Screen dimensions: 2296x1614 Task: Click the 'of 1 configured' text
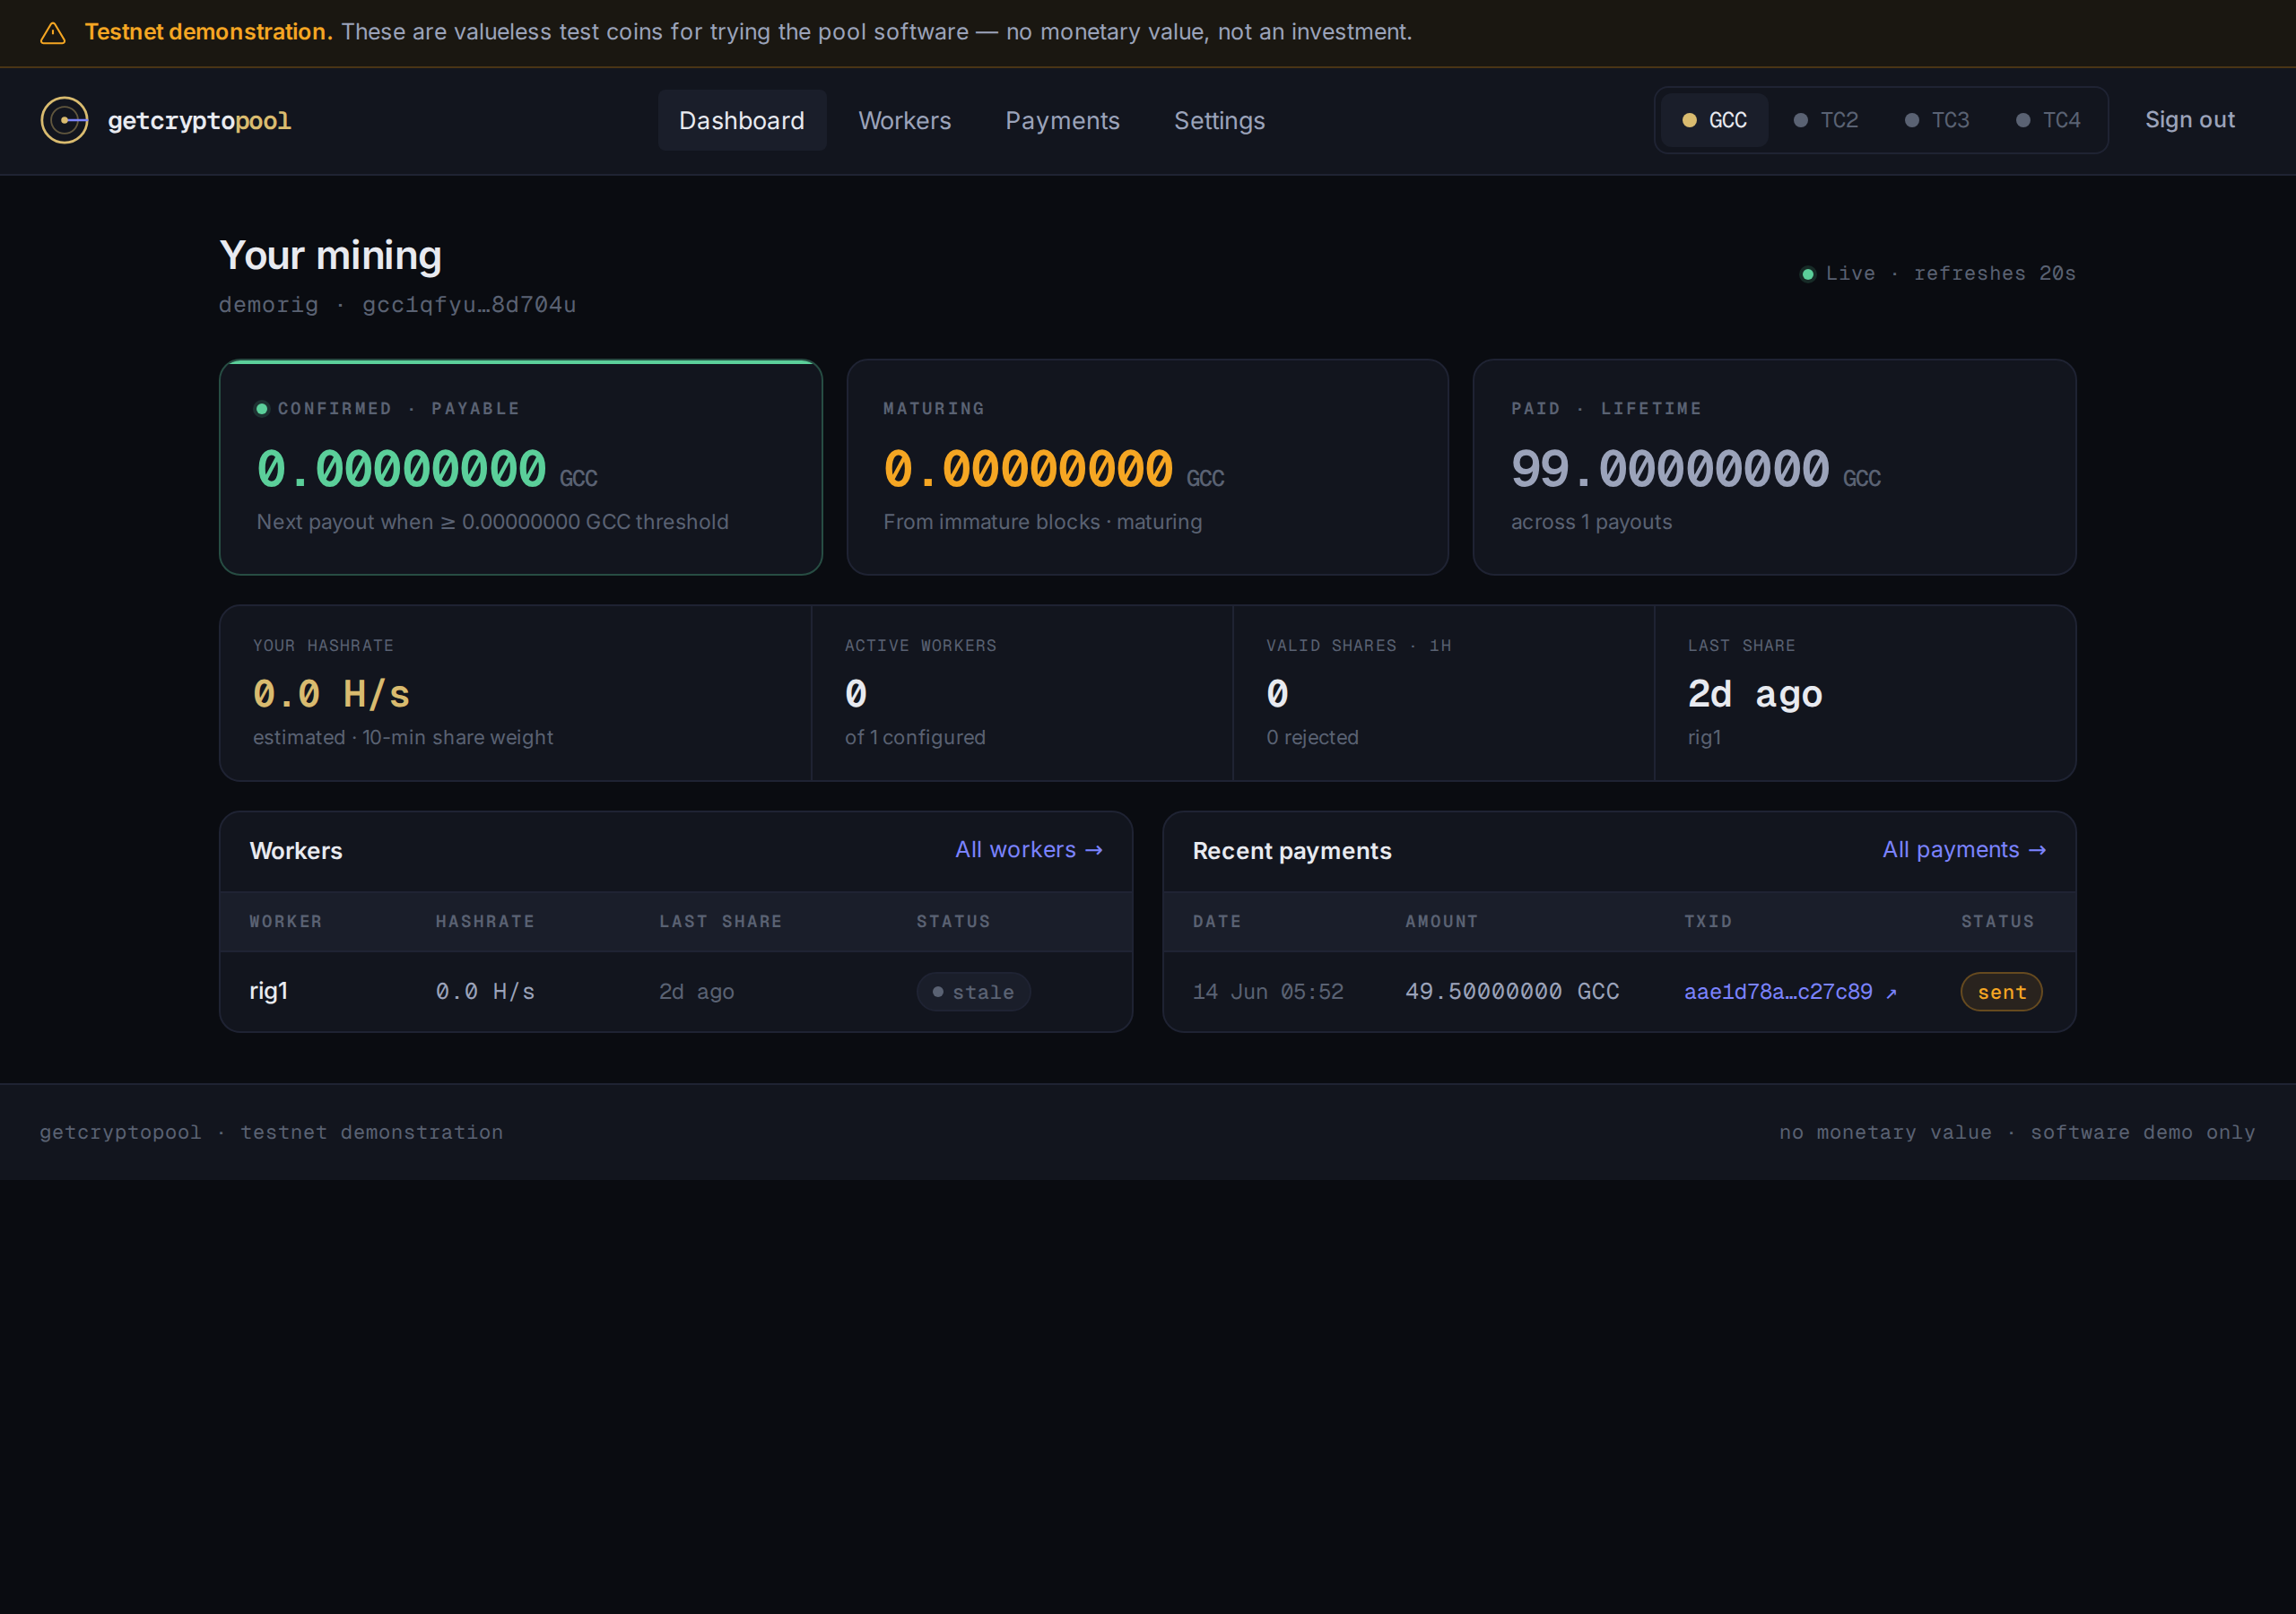coord(915,738)
